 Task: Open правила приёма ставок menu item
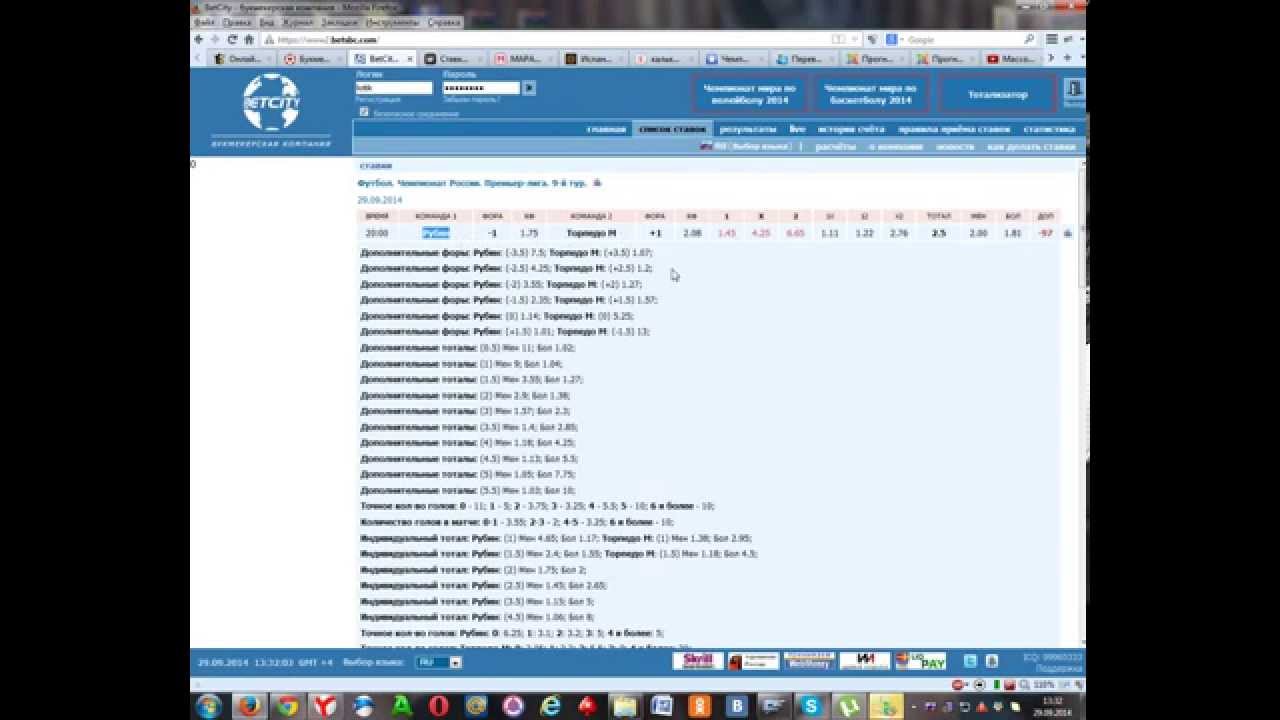click(954, 129)
